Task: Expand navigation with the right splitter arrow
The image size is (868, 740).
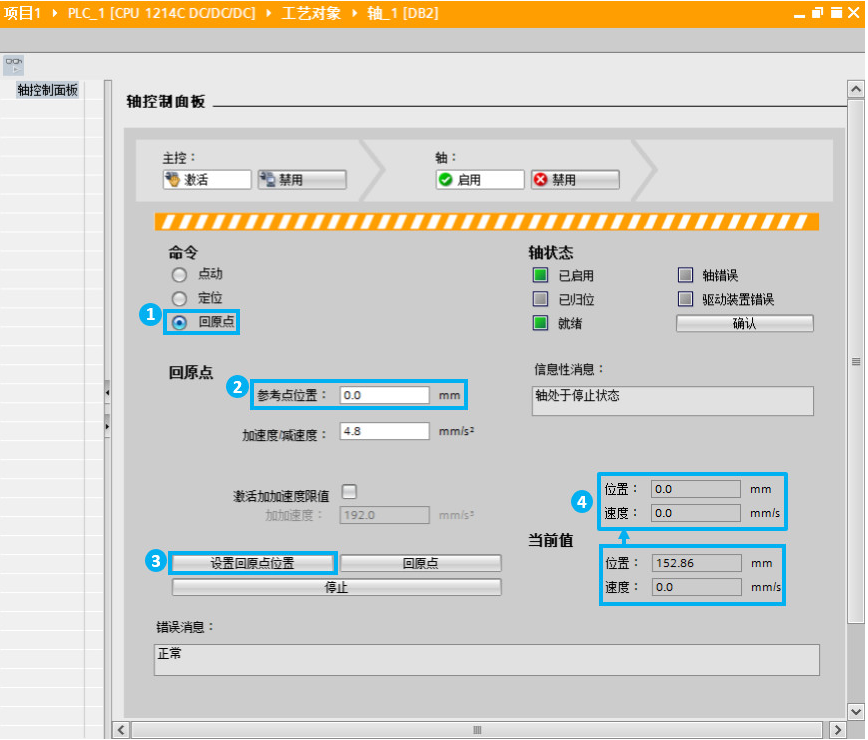Action: point(107,427)
